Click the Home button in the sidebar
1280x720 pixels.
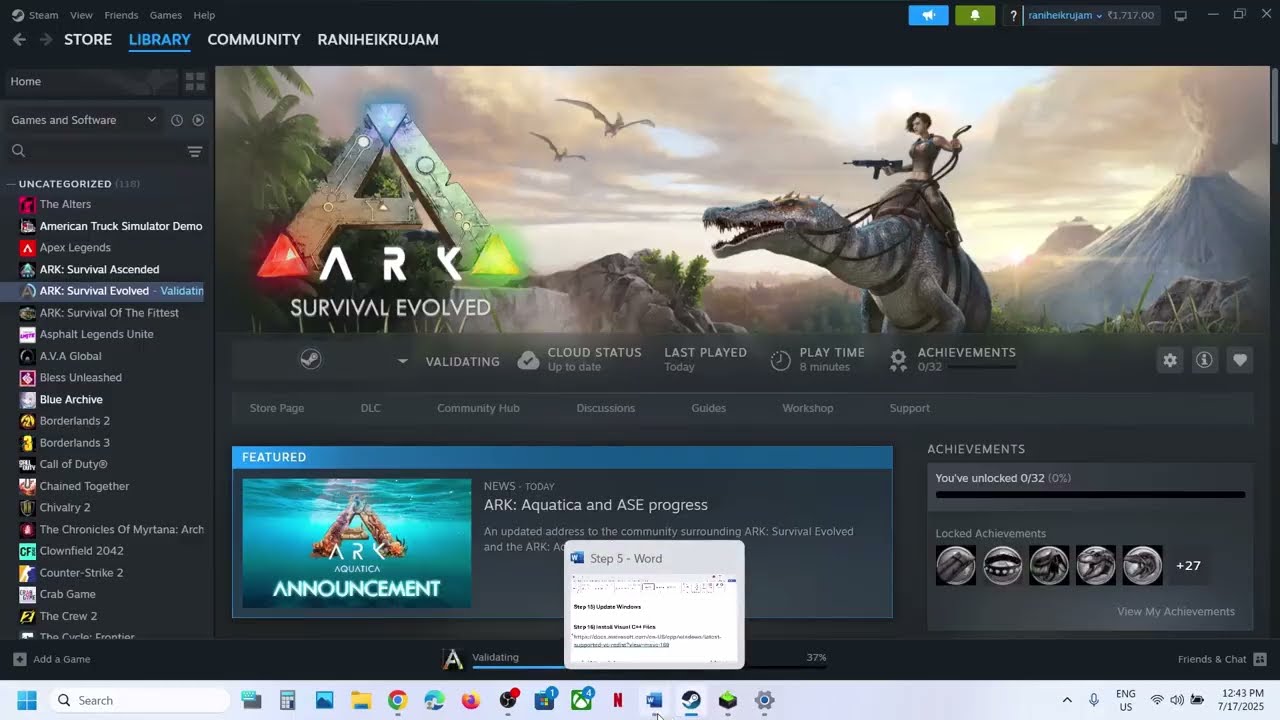(91, 81)
